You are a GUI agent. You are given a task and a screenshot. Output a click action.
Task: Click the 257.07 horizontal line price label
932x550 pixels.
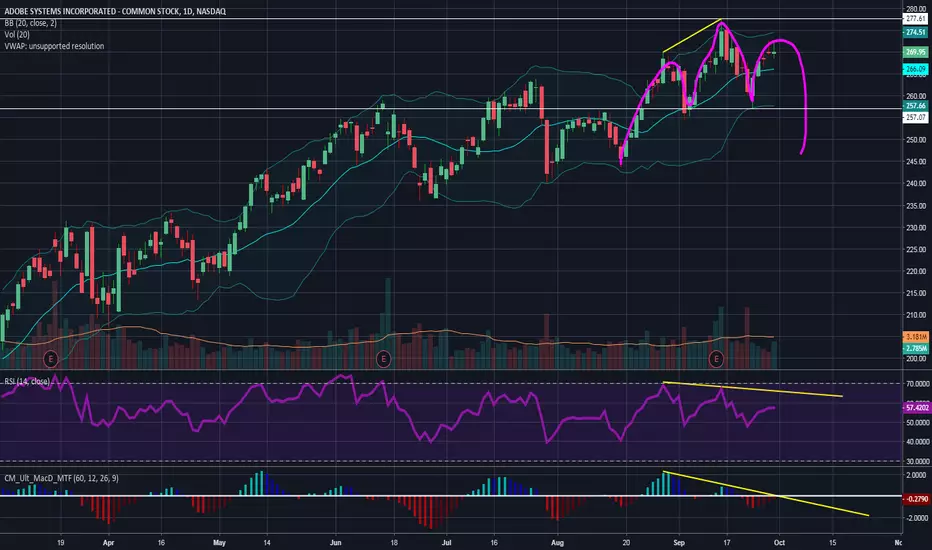(915, 118)
